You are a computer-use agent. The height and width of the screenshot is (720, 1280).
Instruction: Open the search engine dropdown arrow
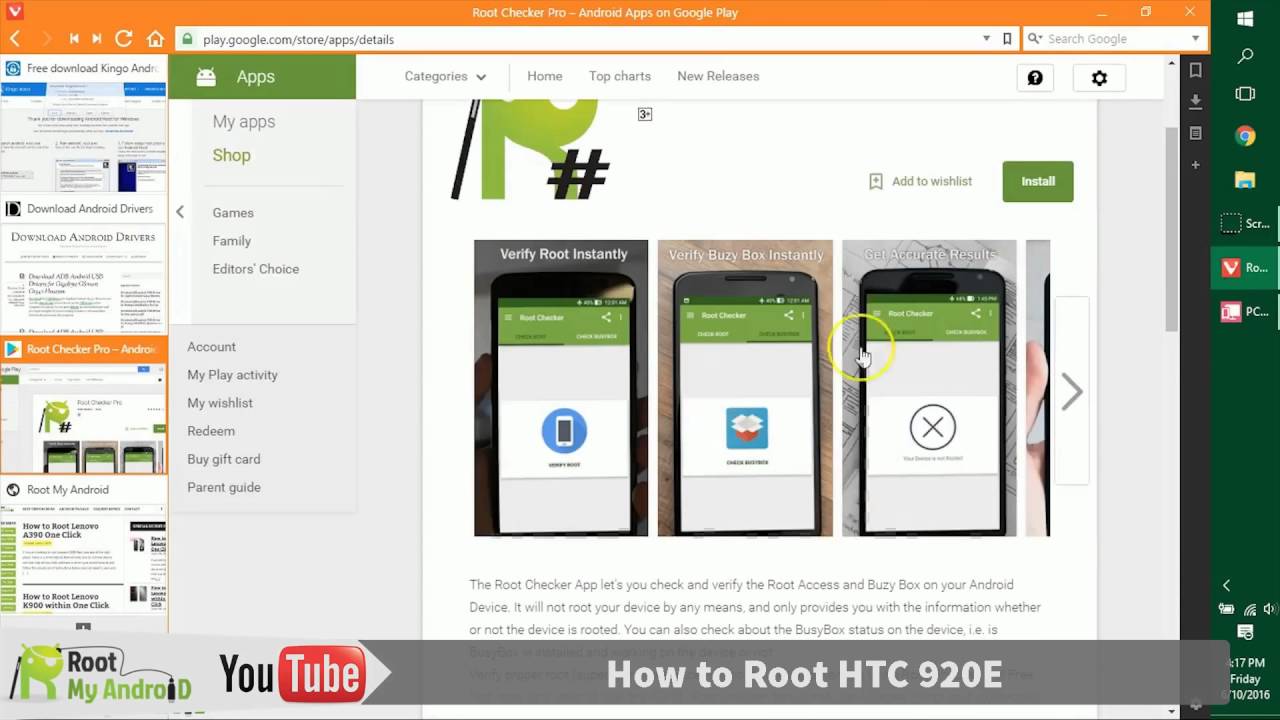[x=1195, y=39]
